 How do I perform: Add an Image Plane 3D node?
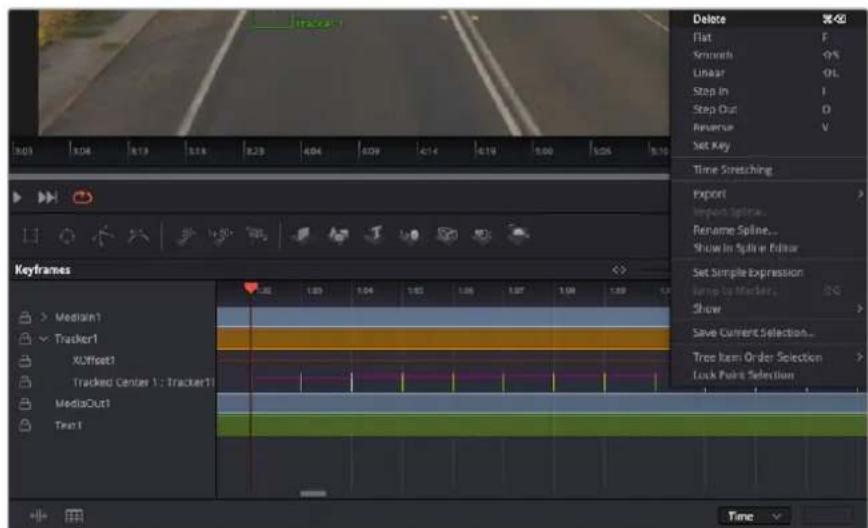302,236
